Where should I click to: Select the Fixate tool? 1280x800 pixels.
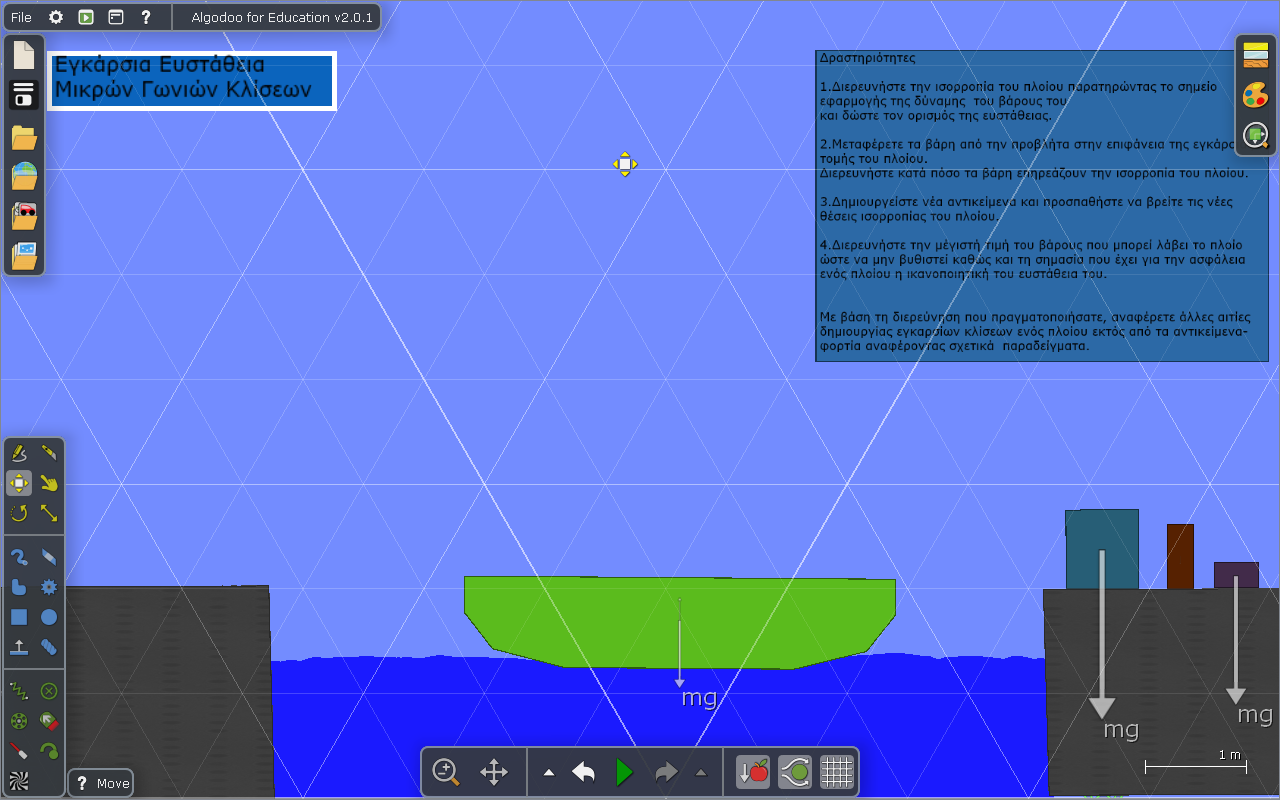49,690
